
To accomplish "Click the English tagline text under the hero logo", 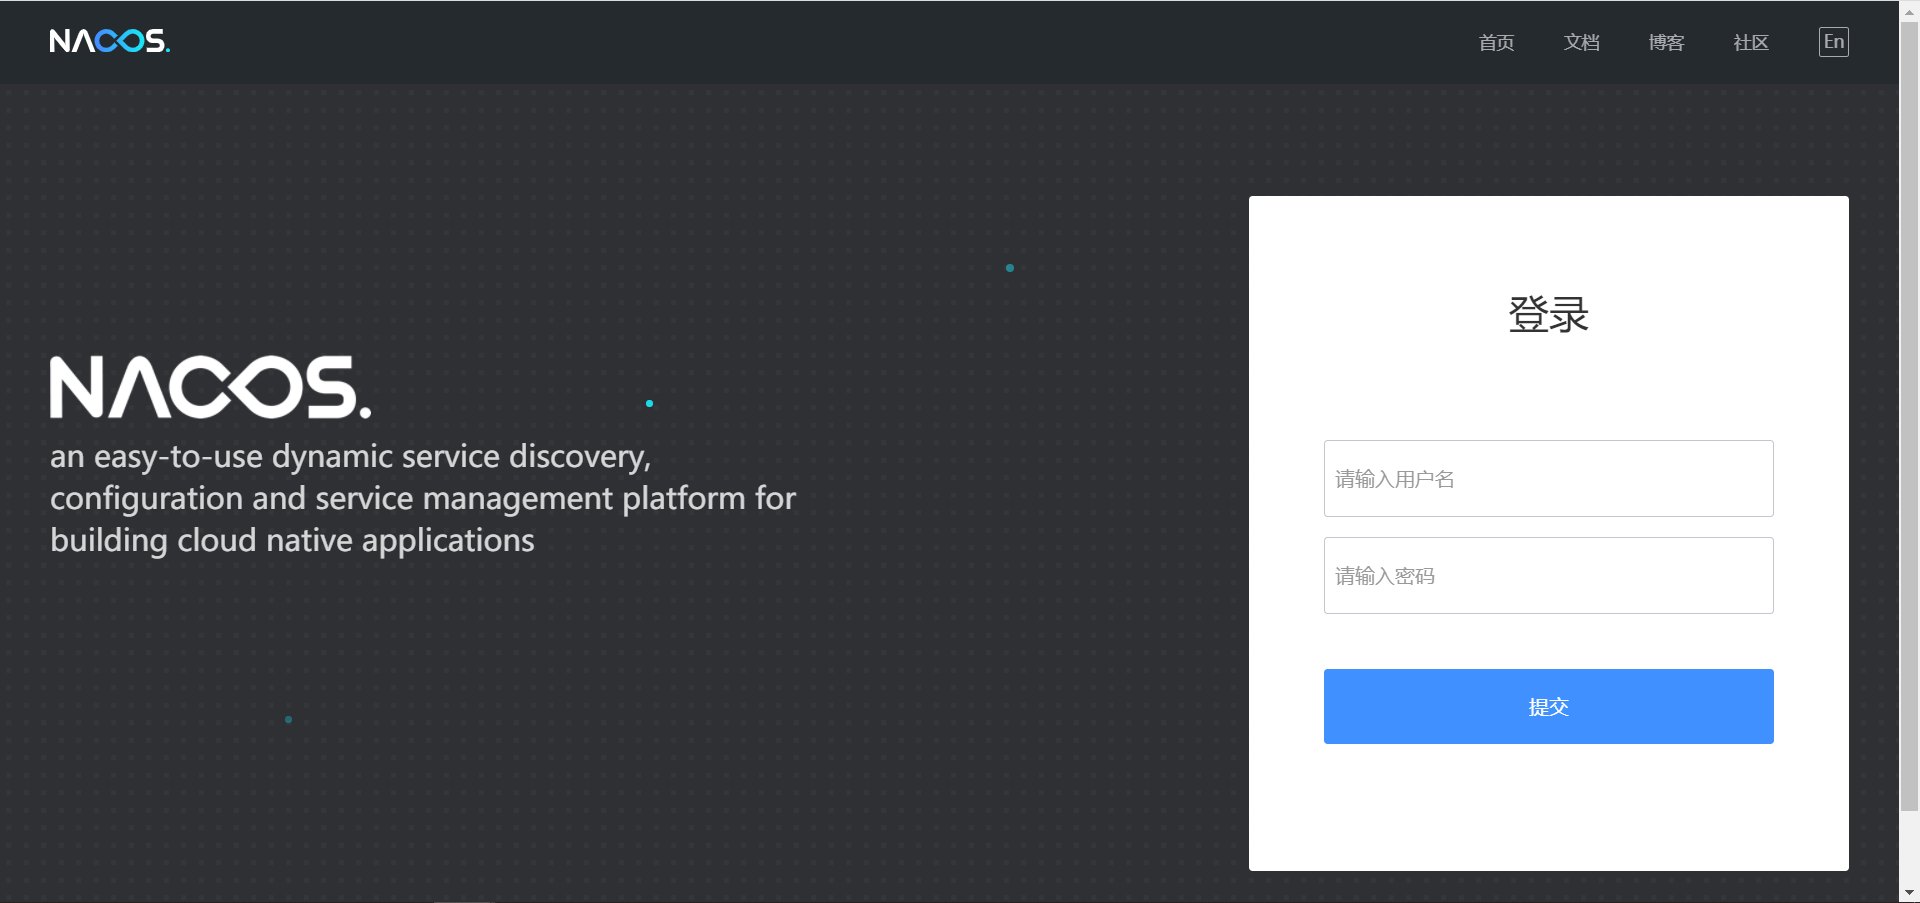I will [x=422, y=498].
